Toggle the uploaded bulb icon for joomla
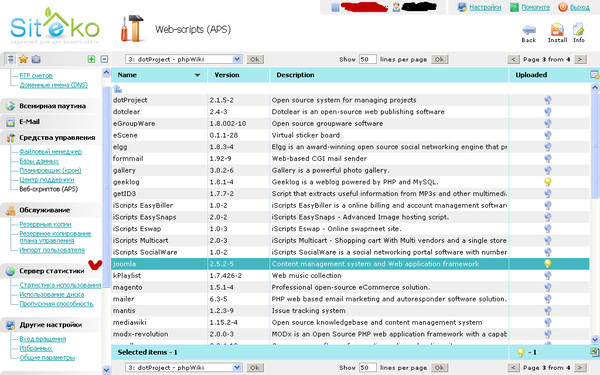The image size is (600, 375). [548, 264]
